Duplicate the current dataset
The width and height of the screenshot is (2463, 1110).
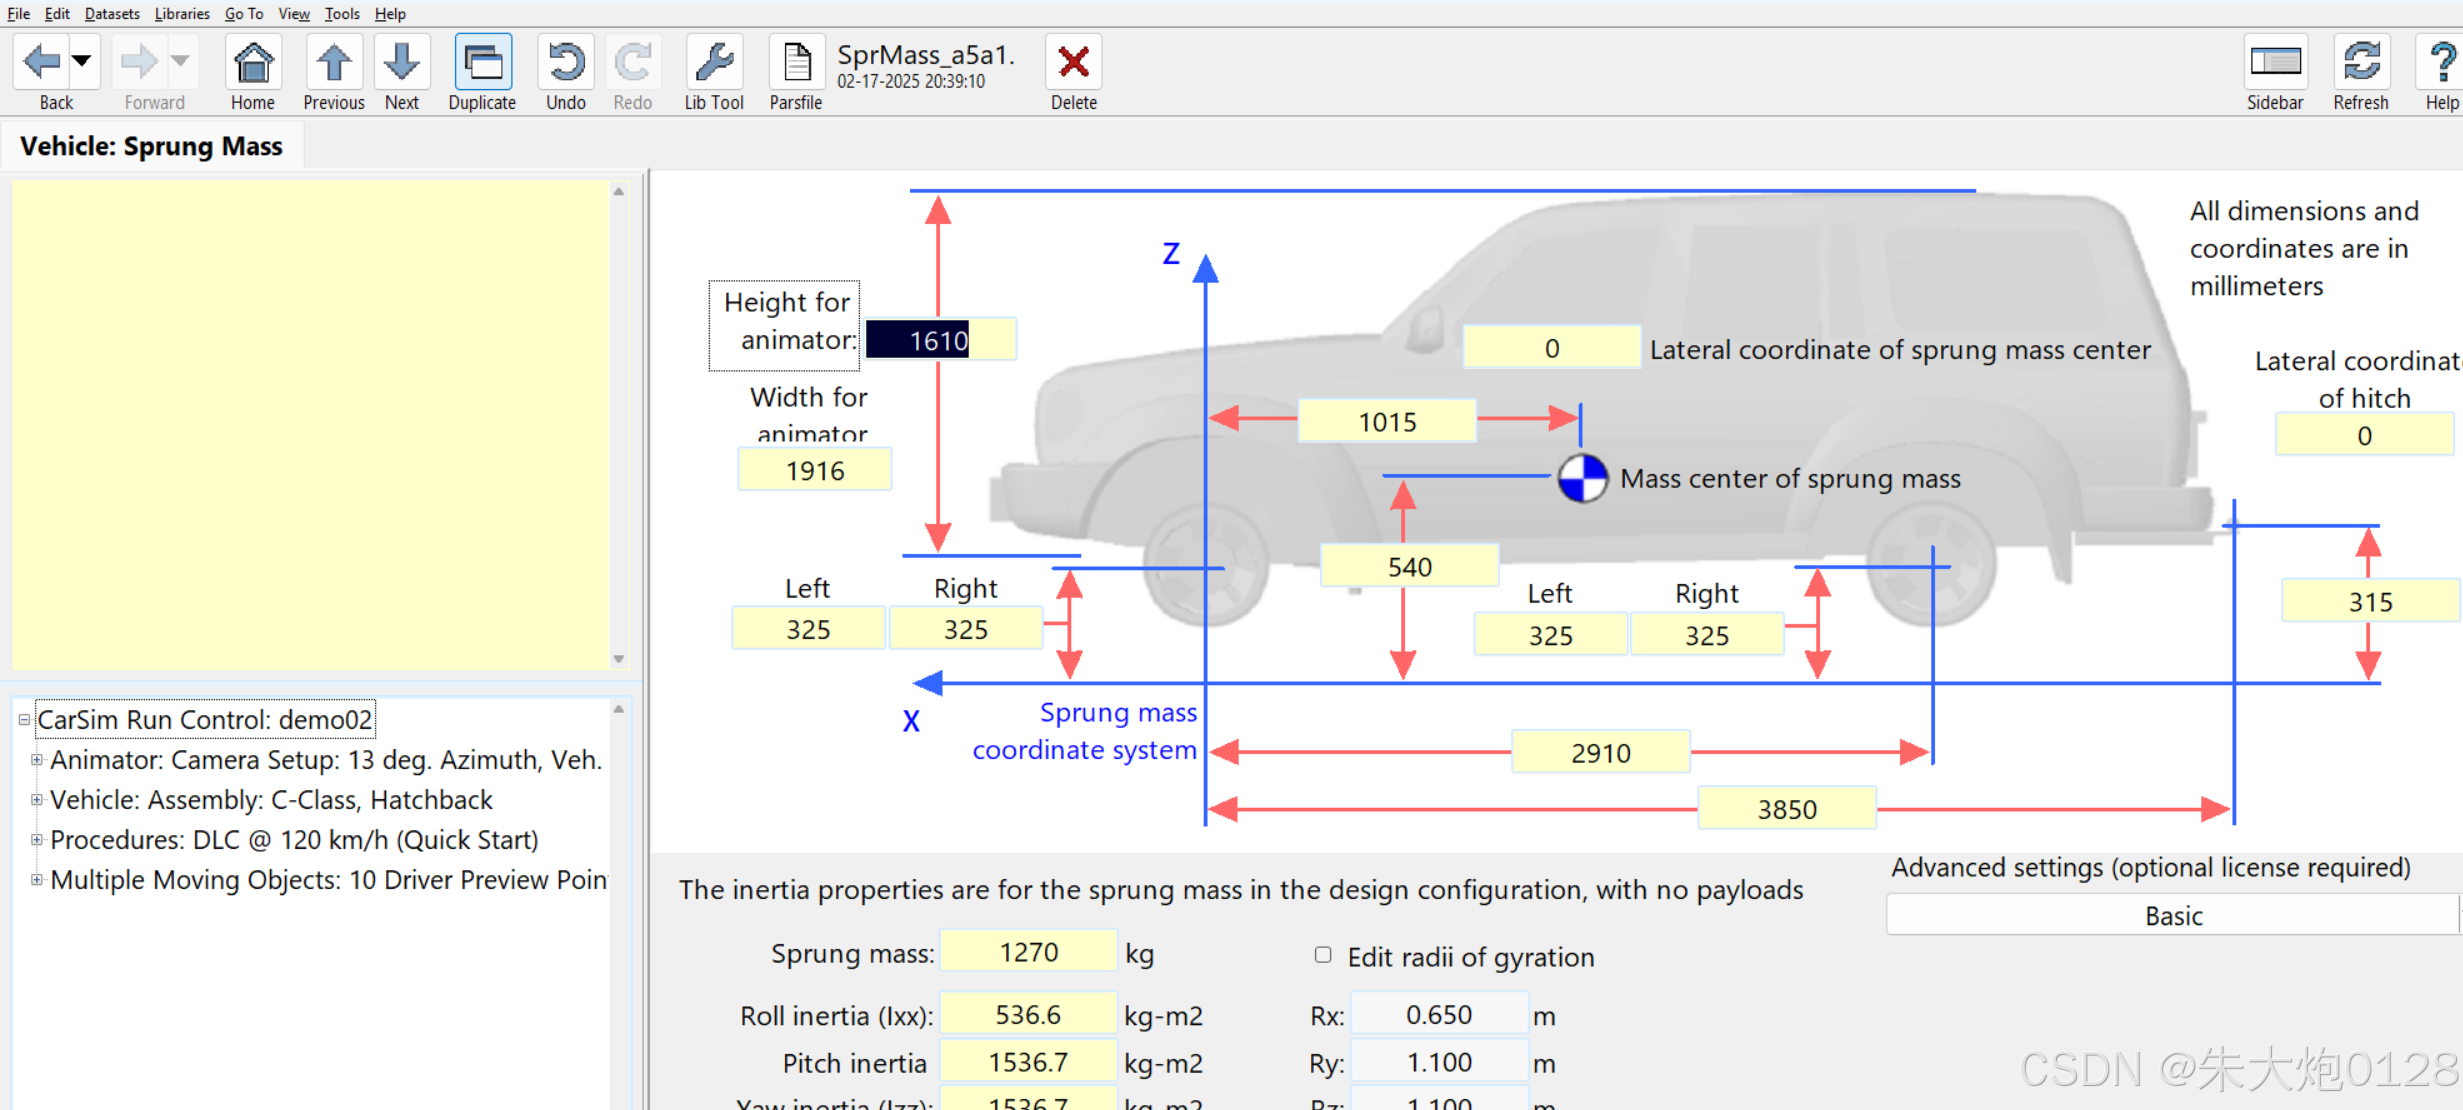tap(482, 62)
